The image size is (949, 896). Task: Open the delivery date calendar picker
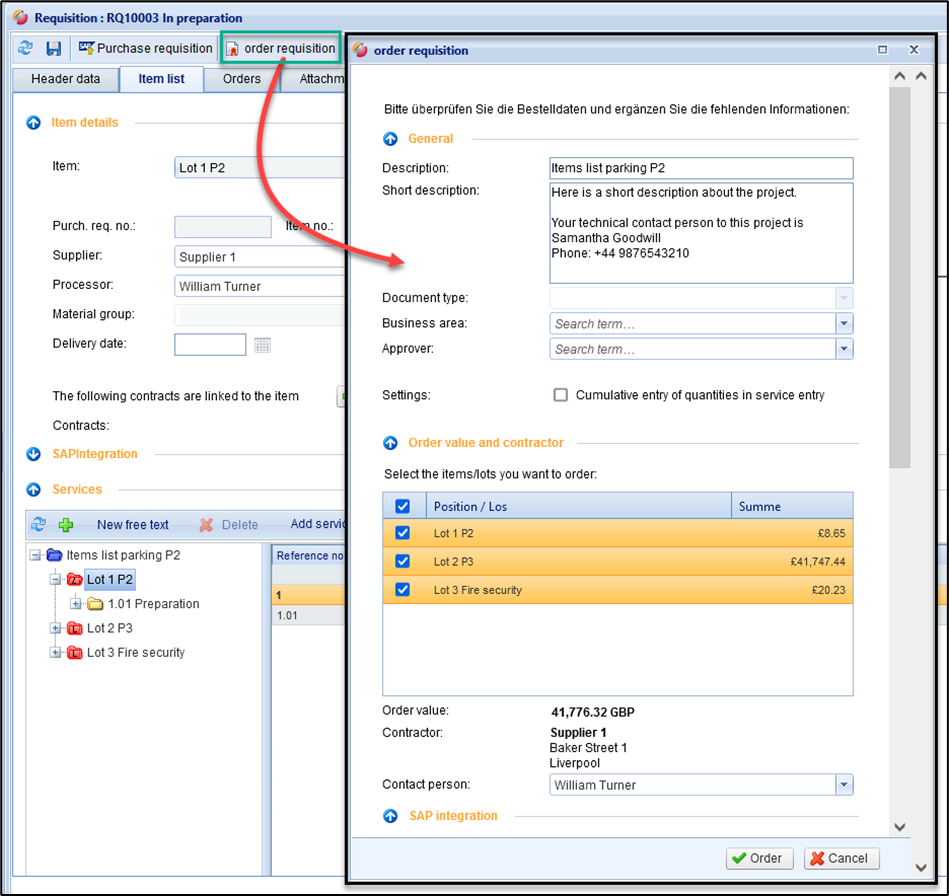[262, 345]
